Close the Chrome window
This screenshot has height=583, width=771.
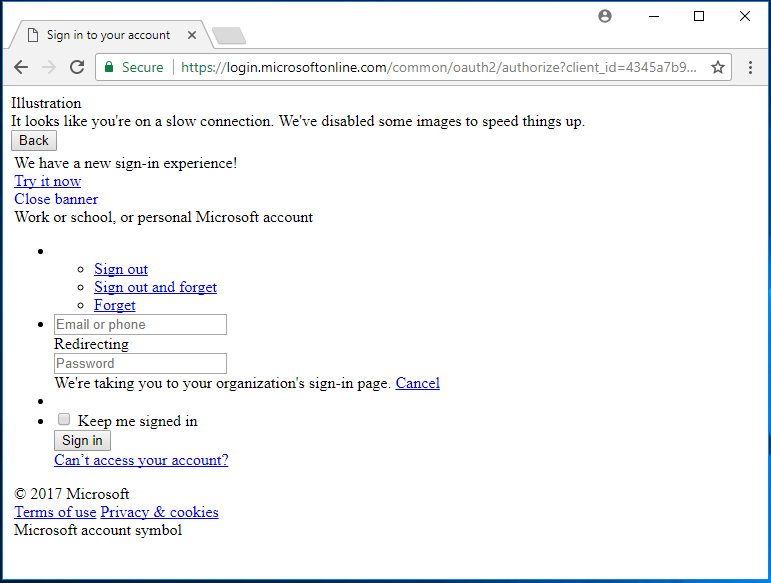tap(745, 16)
